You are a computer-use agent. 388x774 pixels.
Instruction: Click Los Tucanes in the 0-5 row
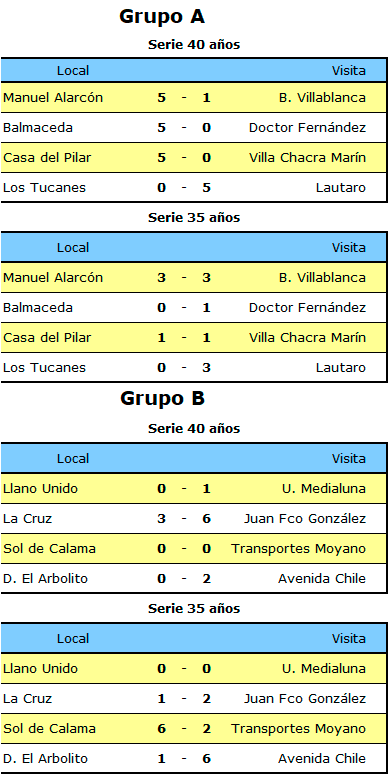pos(44,188)
